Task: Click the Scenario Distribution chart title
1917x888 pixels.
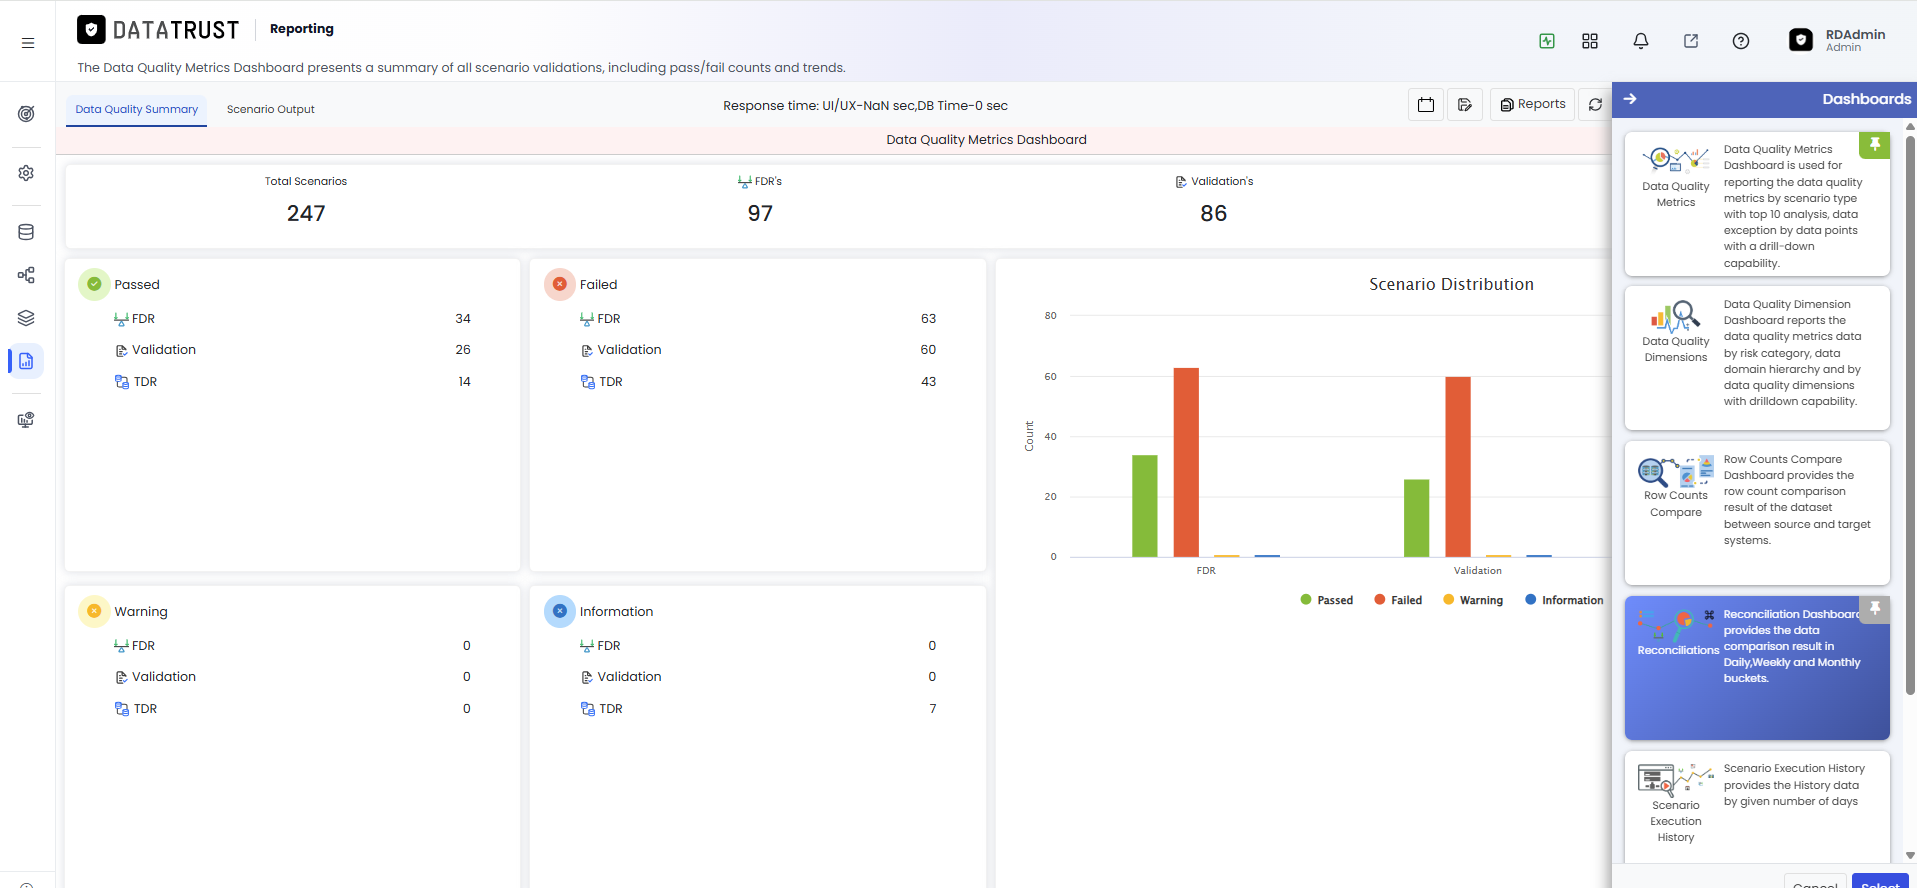Action: (x=1451, y=284)
